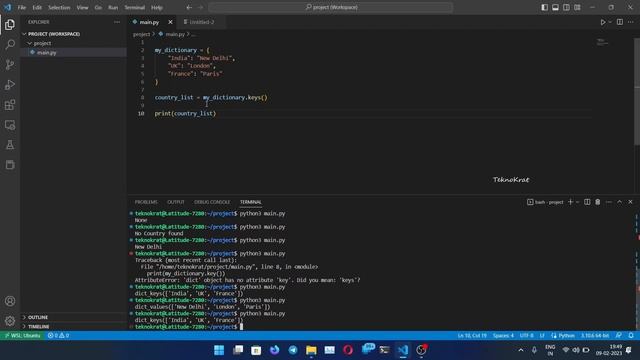Open Source Control view
Screen dimensions: 640x360
[x=10, y=64]
